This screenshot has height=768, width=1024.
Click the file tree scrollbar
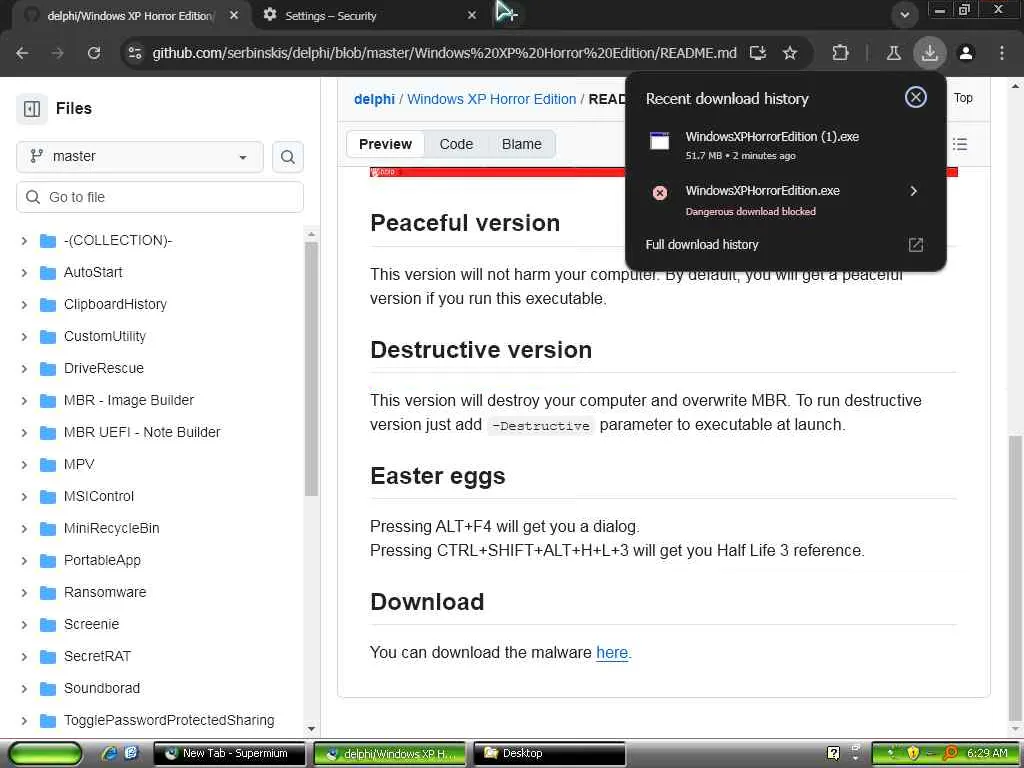[x=312, y=368]
